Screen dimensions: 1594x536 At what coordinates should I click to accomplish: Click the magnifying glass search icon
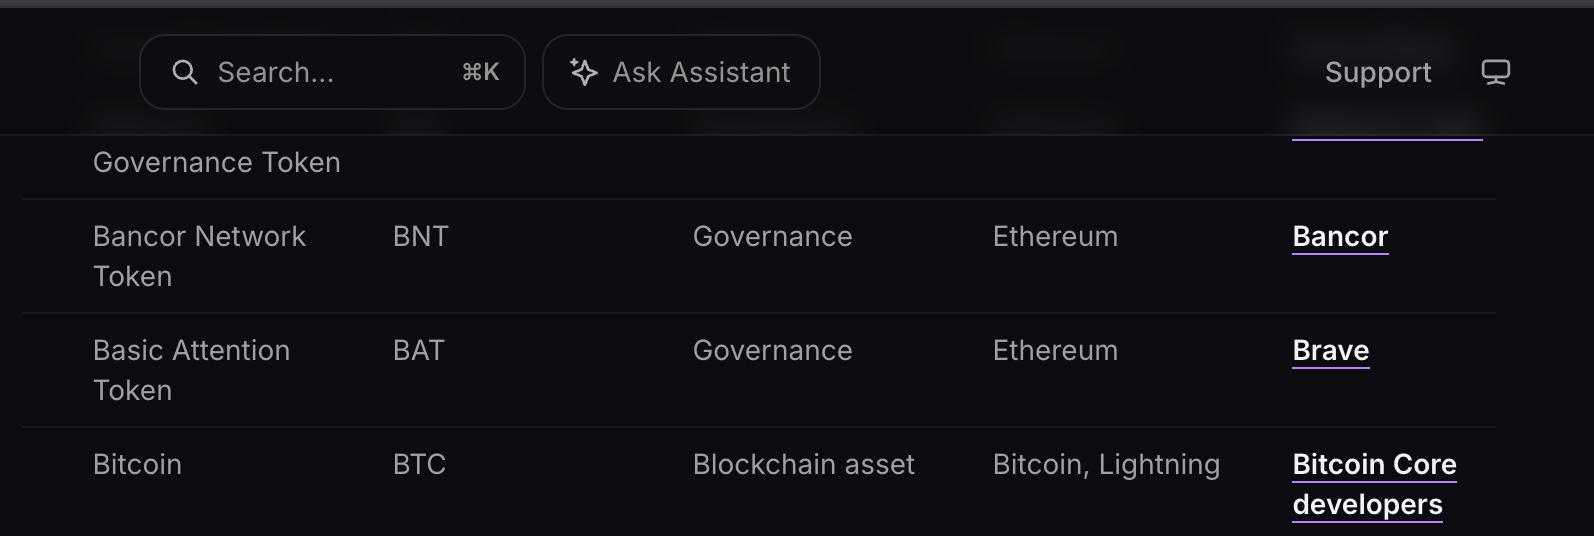tap(185, 72)
